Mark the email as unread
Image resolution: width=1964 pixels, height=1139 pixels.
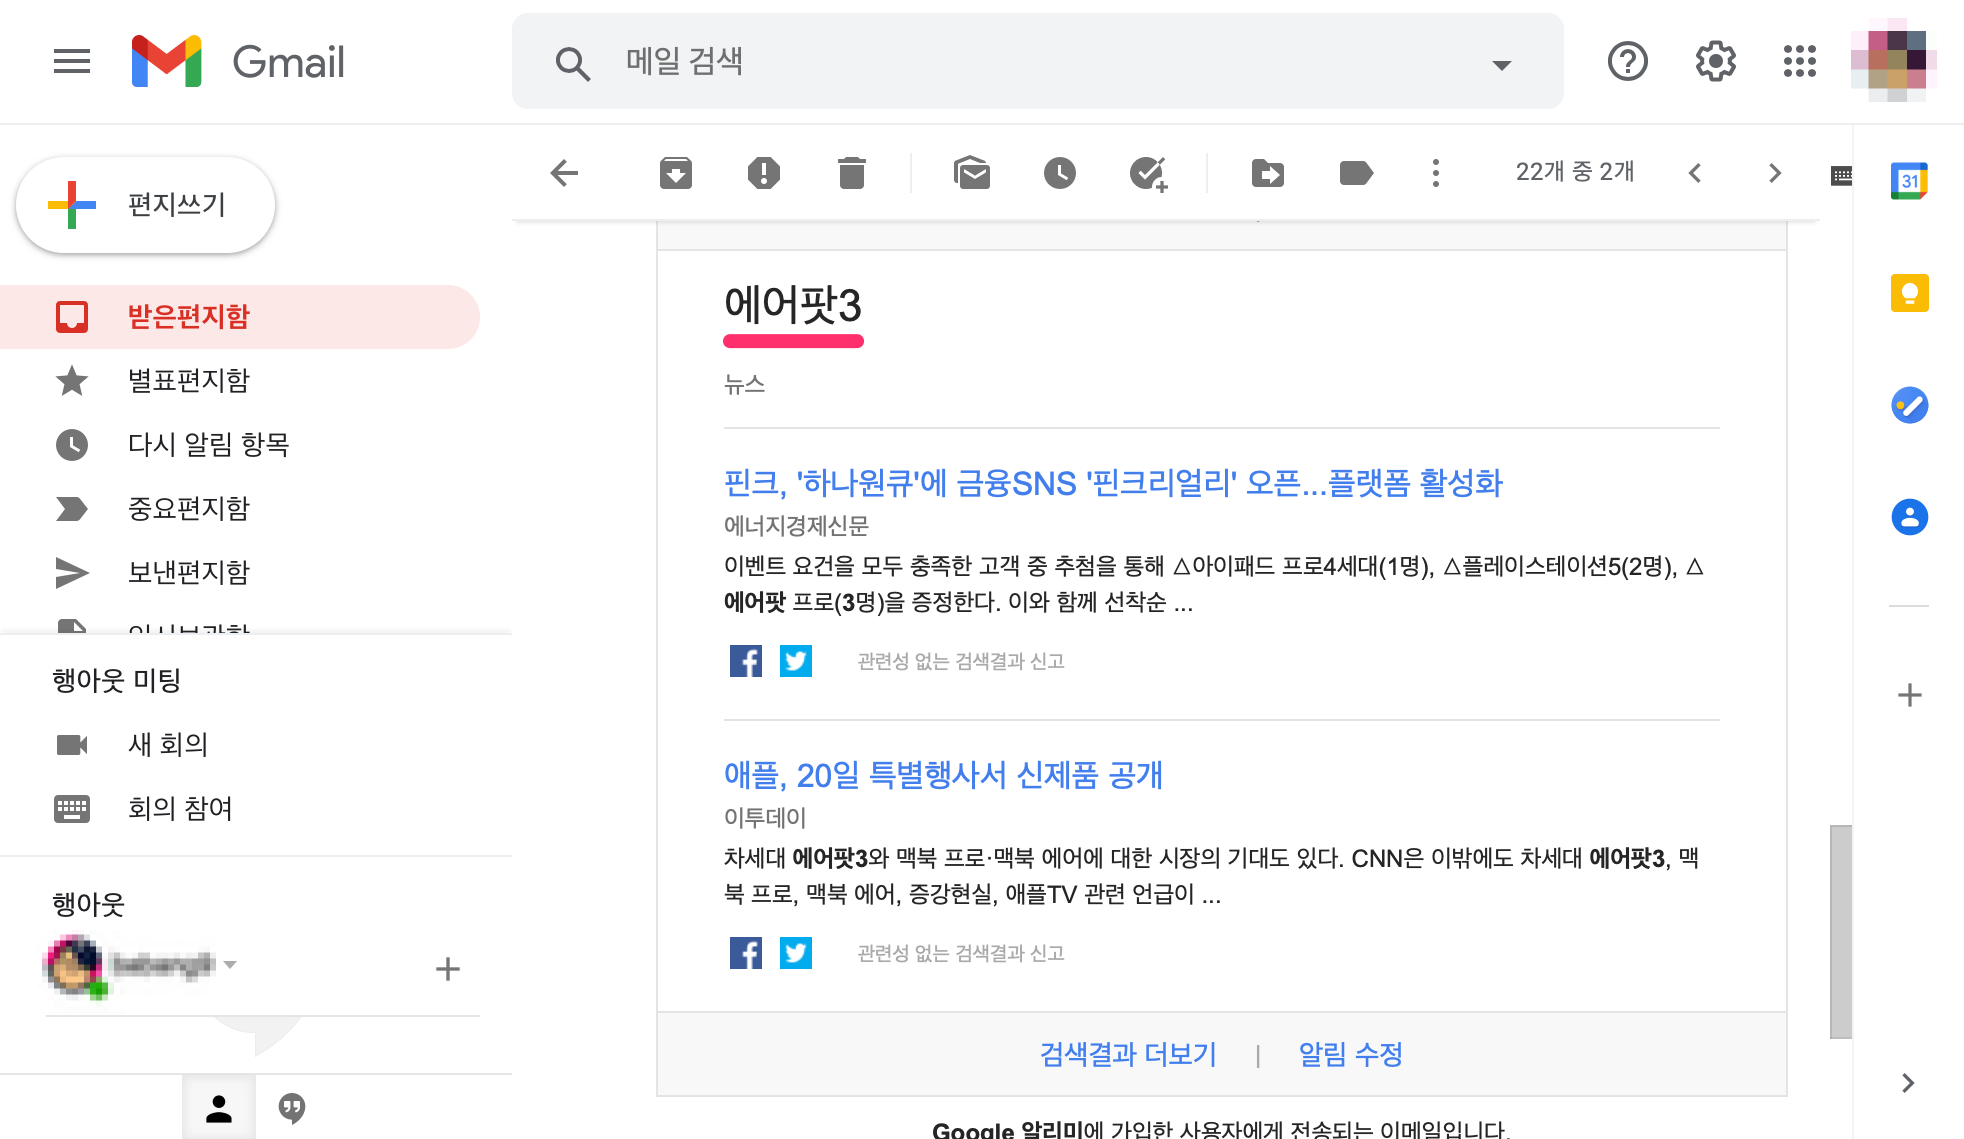coord(971,173)
